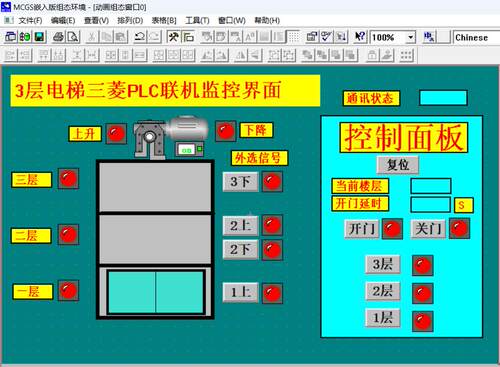Redo the last action
This screenshot has width=500, height=367.
click(x=155, y=37)
